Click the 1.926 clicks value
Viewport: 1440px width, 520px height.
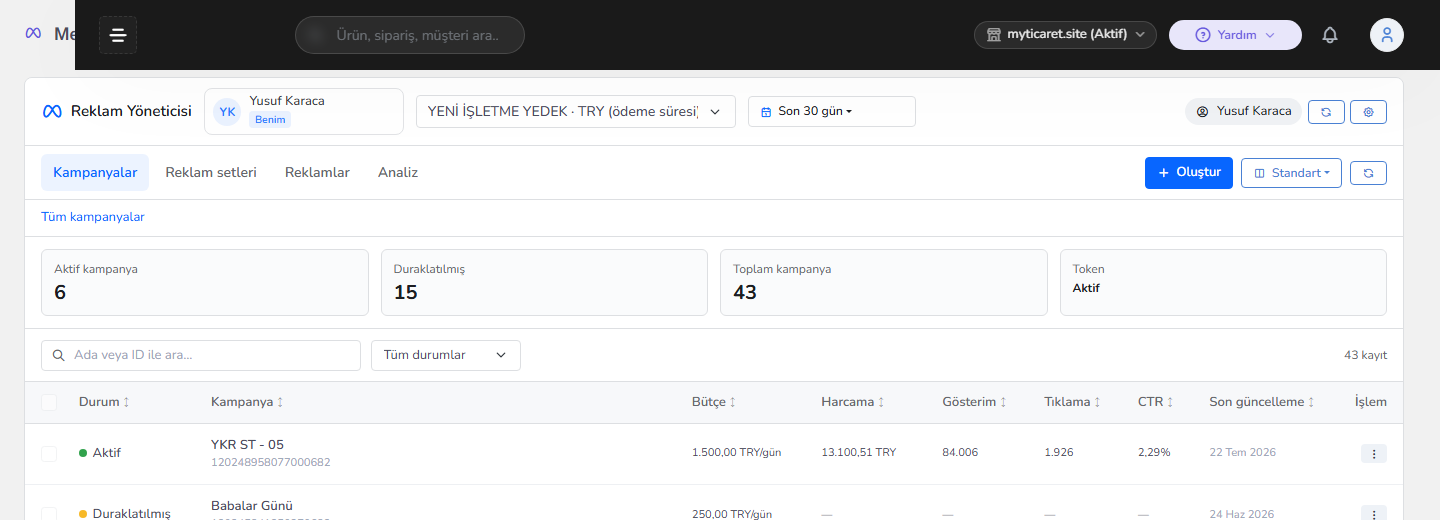click(1059, 453)
